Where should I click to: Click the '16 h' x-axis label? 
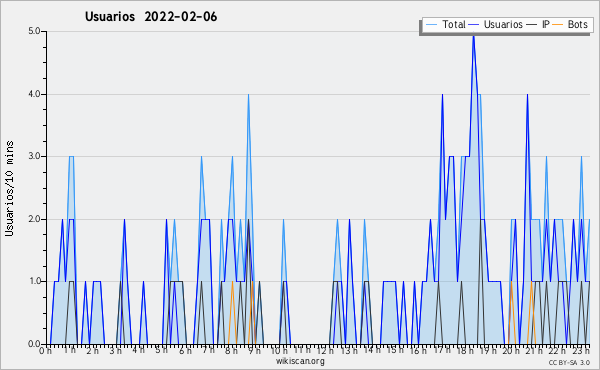[x=418, y=351]
